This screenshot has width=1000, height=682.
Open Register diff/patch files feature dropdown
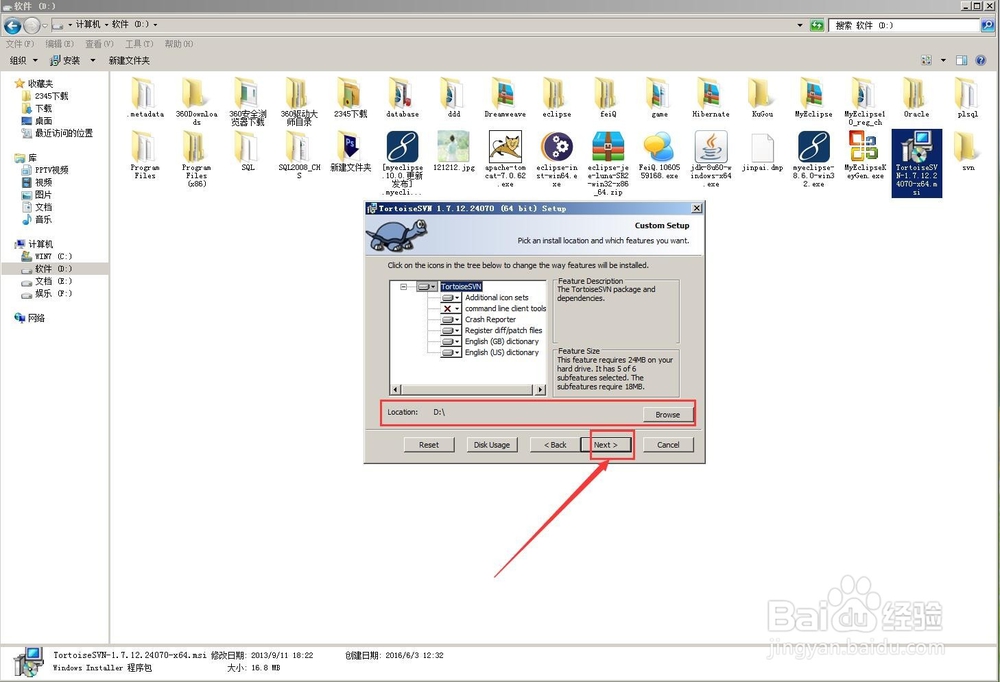(x=451, y=330)
